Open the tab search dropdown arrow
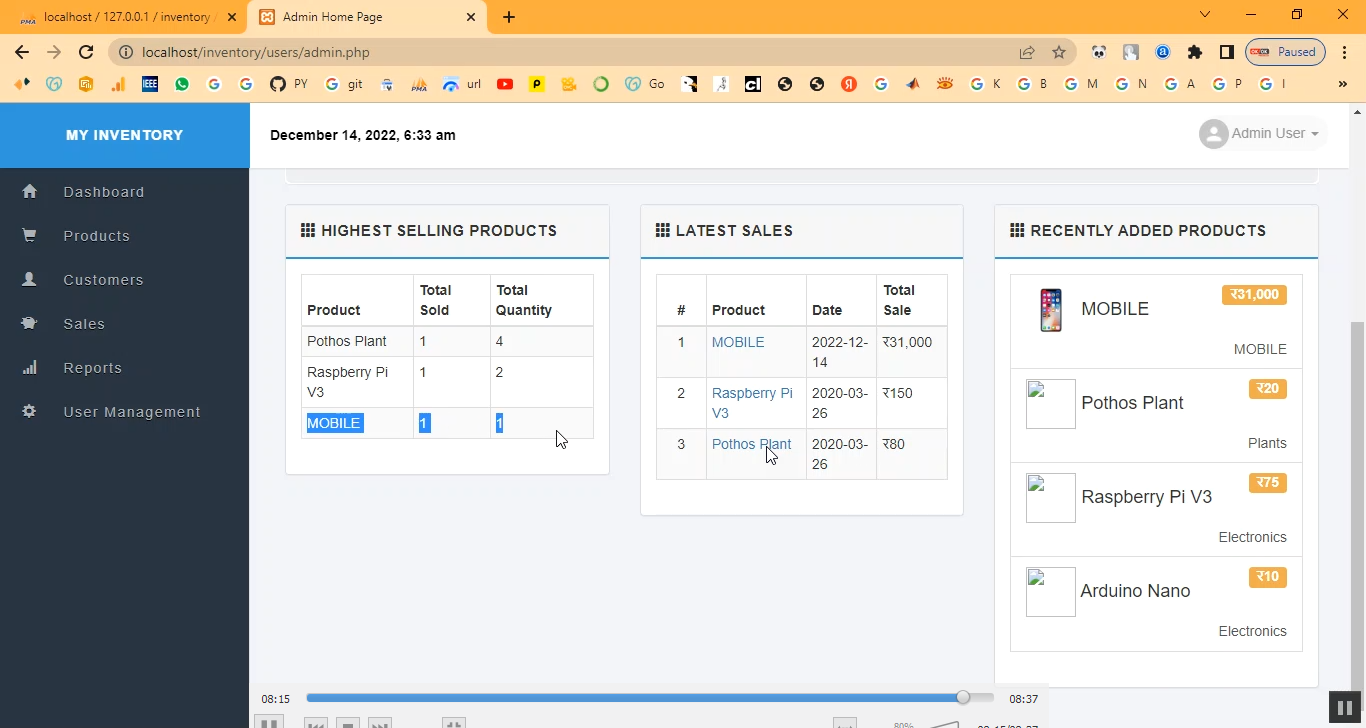Viewport: 1366px width, 728px height. pyautogui.click(x=1205, y=15)
